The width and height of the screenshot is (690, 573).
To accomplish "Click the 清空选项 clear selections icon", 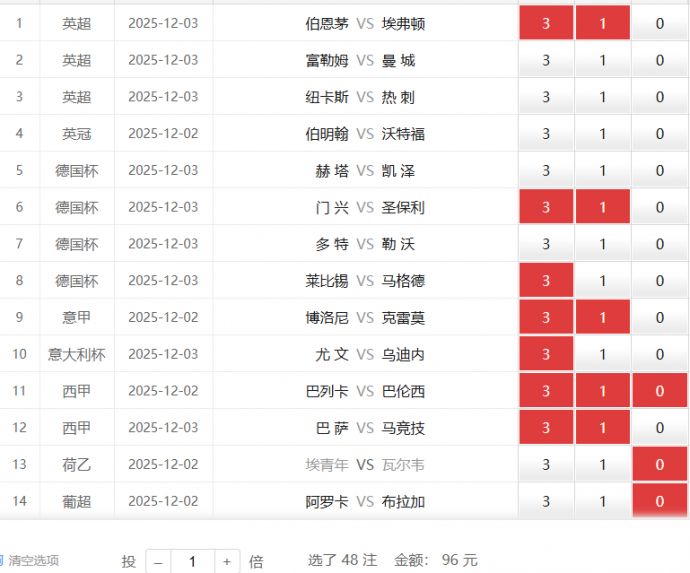I will (4, 561).
